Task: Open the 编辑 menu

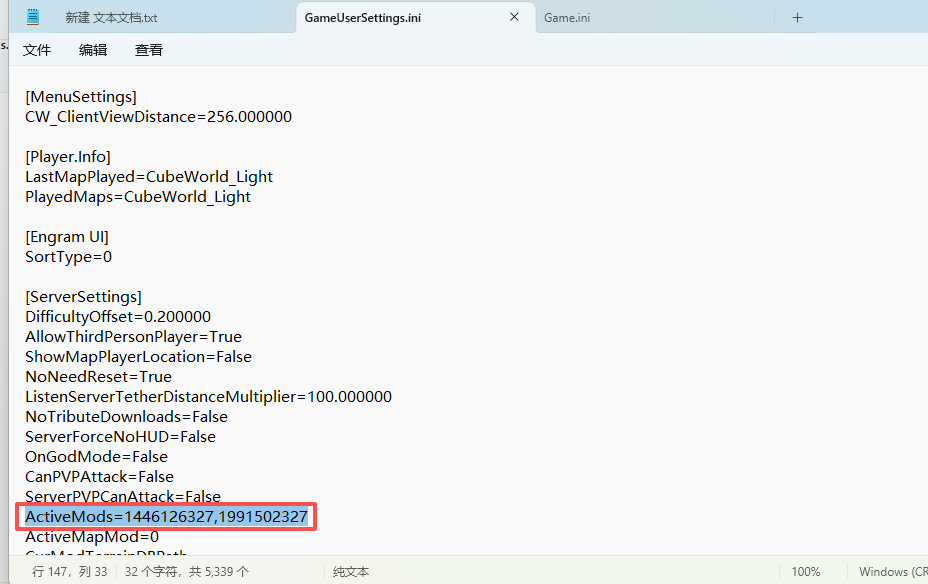Action: (x=93, y=50)
